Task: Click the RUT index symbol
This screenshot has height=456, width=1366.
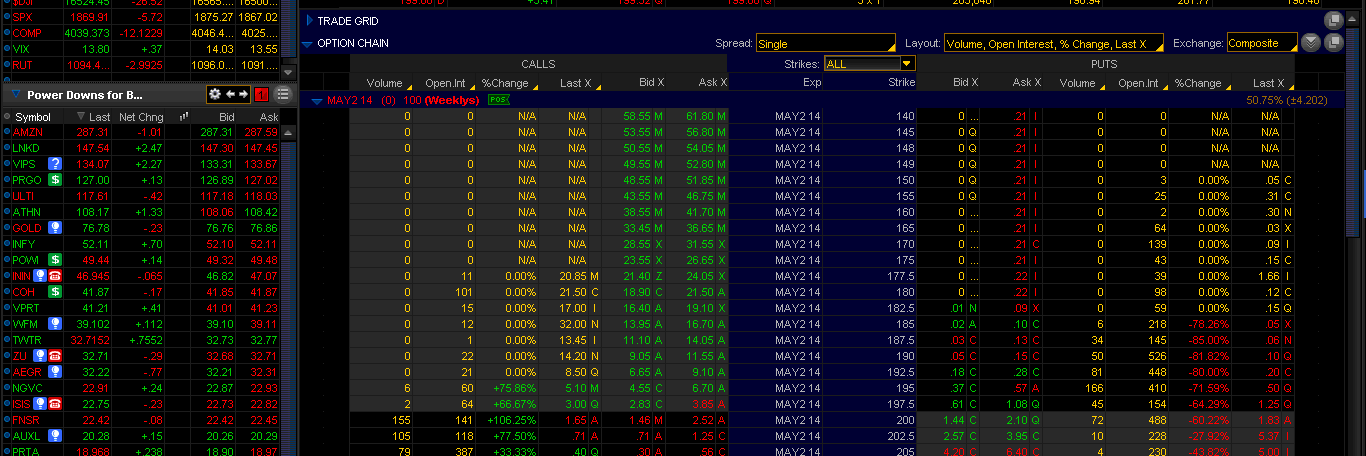Action: [x=22, y=65]
